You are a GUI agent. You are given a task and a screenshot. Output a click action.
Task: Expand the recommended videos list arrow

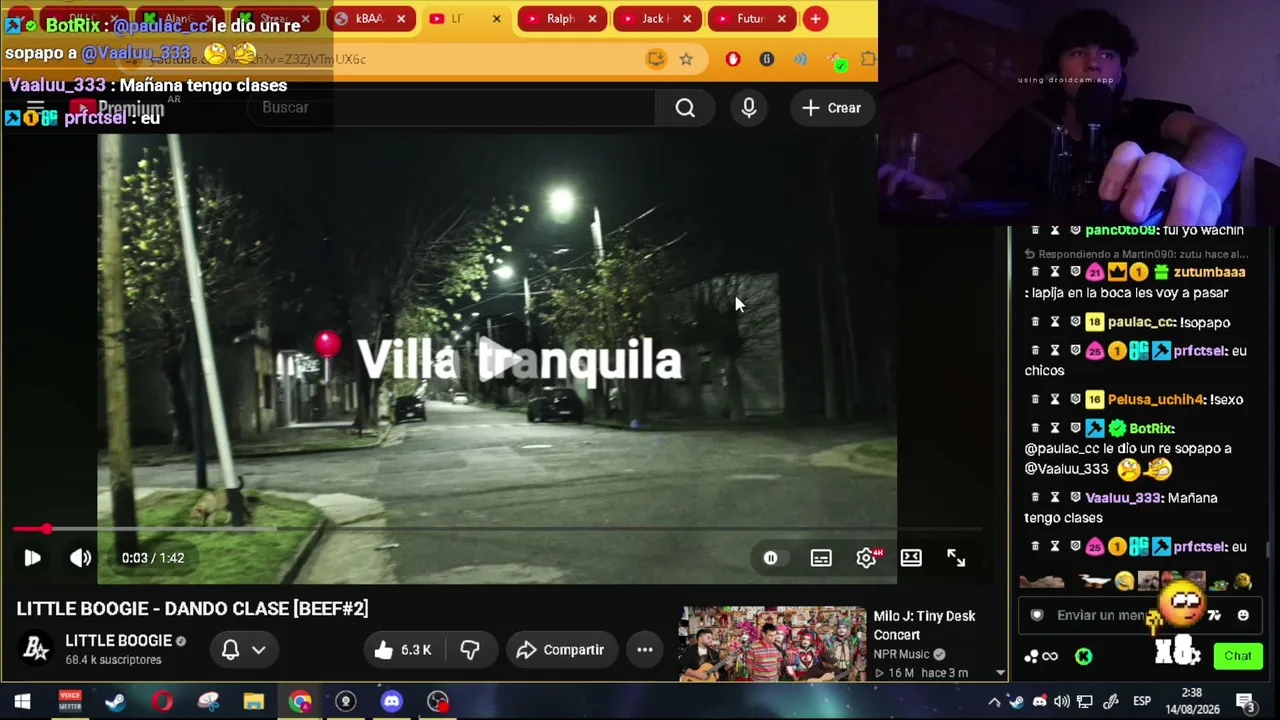tap(1000, 673)
